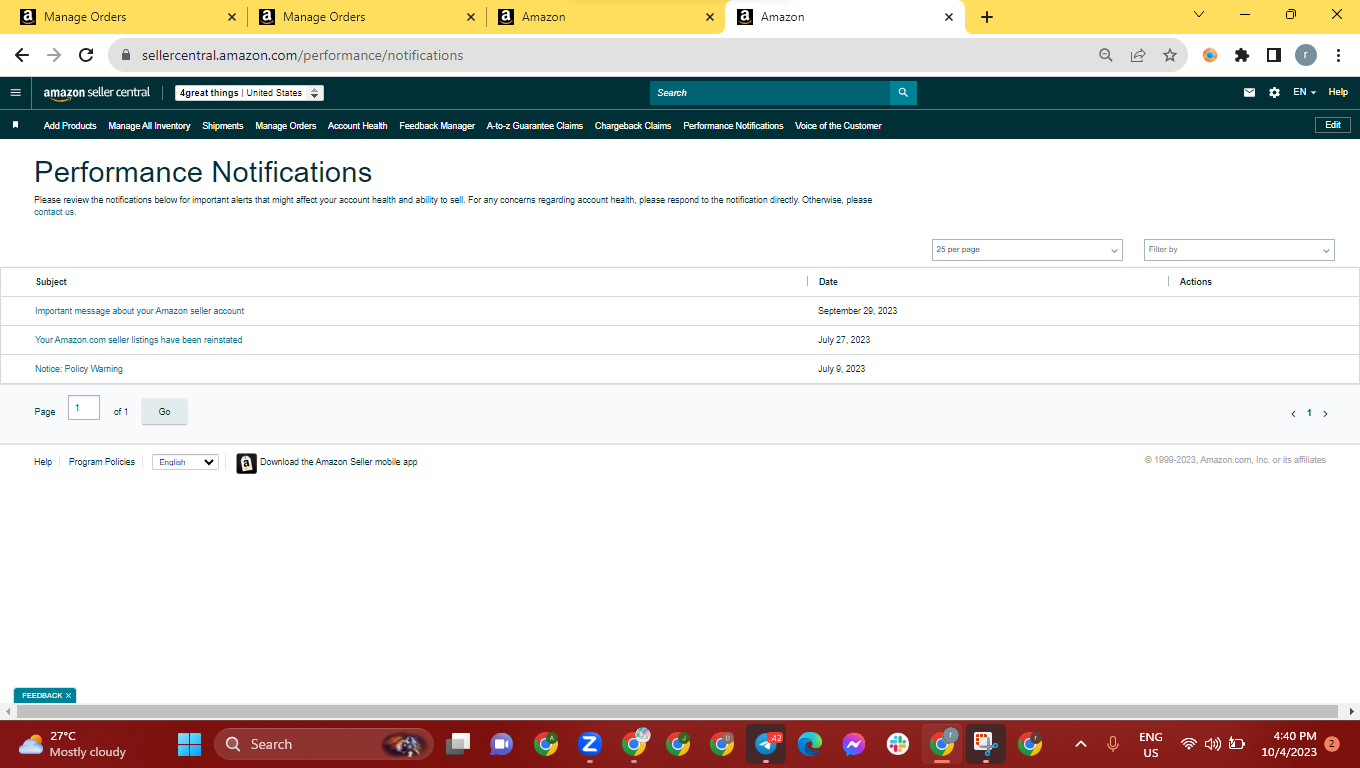Open the Chrome three-dot menu
Image resolution: width=1360 pixels, height=768 pixels.
[x=1338, y=56]
